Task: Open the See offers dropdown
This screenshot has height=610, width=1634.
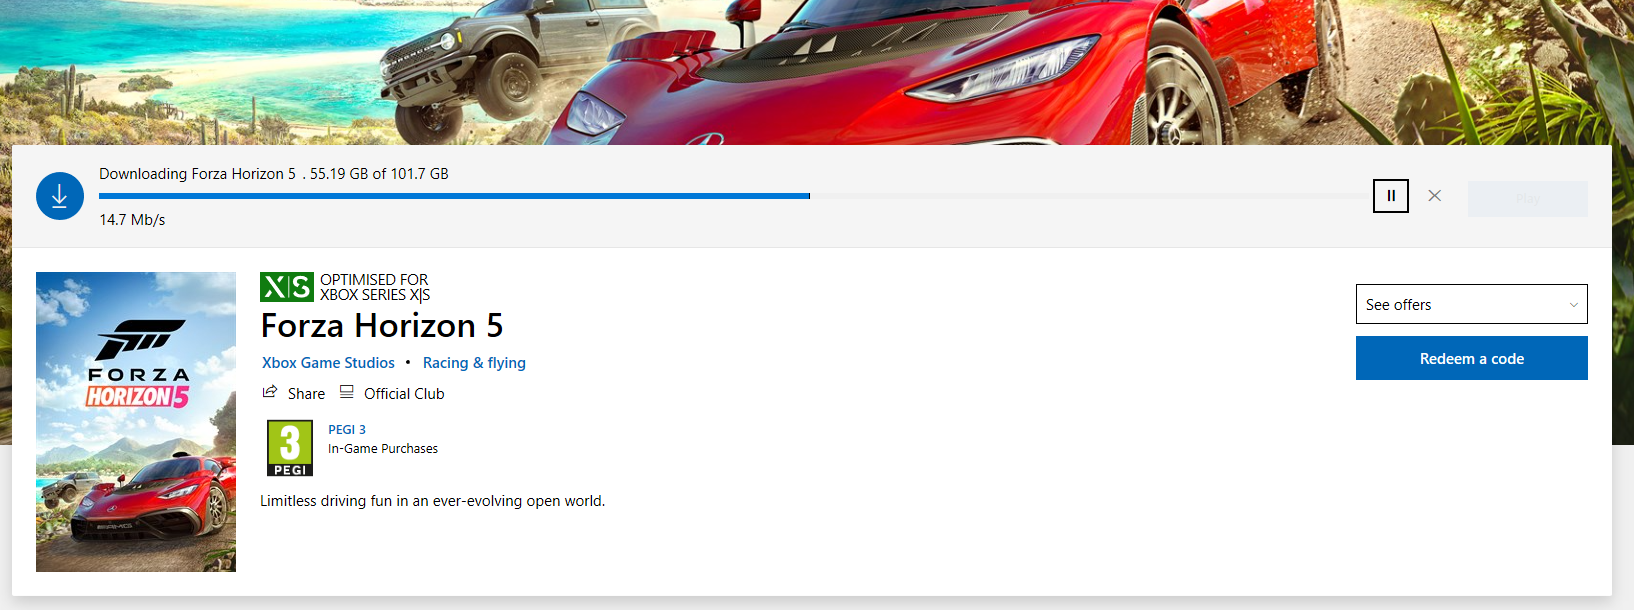Action: pos(1471,304)
